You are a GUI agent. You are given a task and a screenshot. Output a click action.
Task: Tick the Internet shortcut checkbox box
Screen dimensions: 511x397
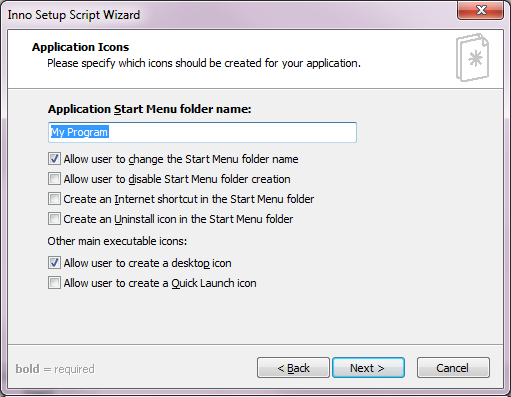coord(54,199)
